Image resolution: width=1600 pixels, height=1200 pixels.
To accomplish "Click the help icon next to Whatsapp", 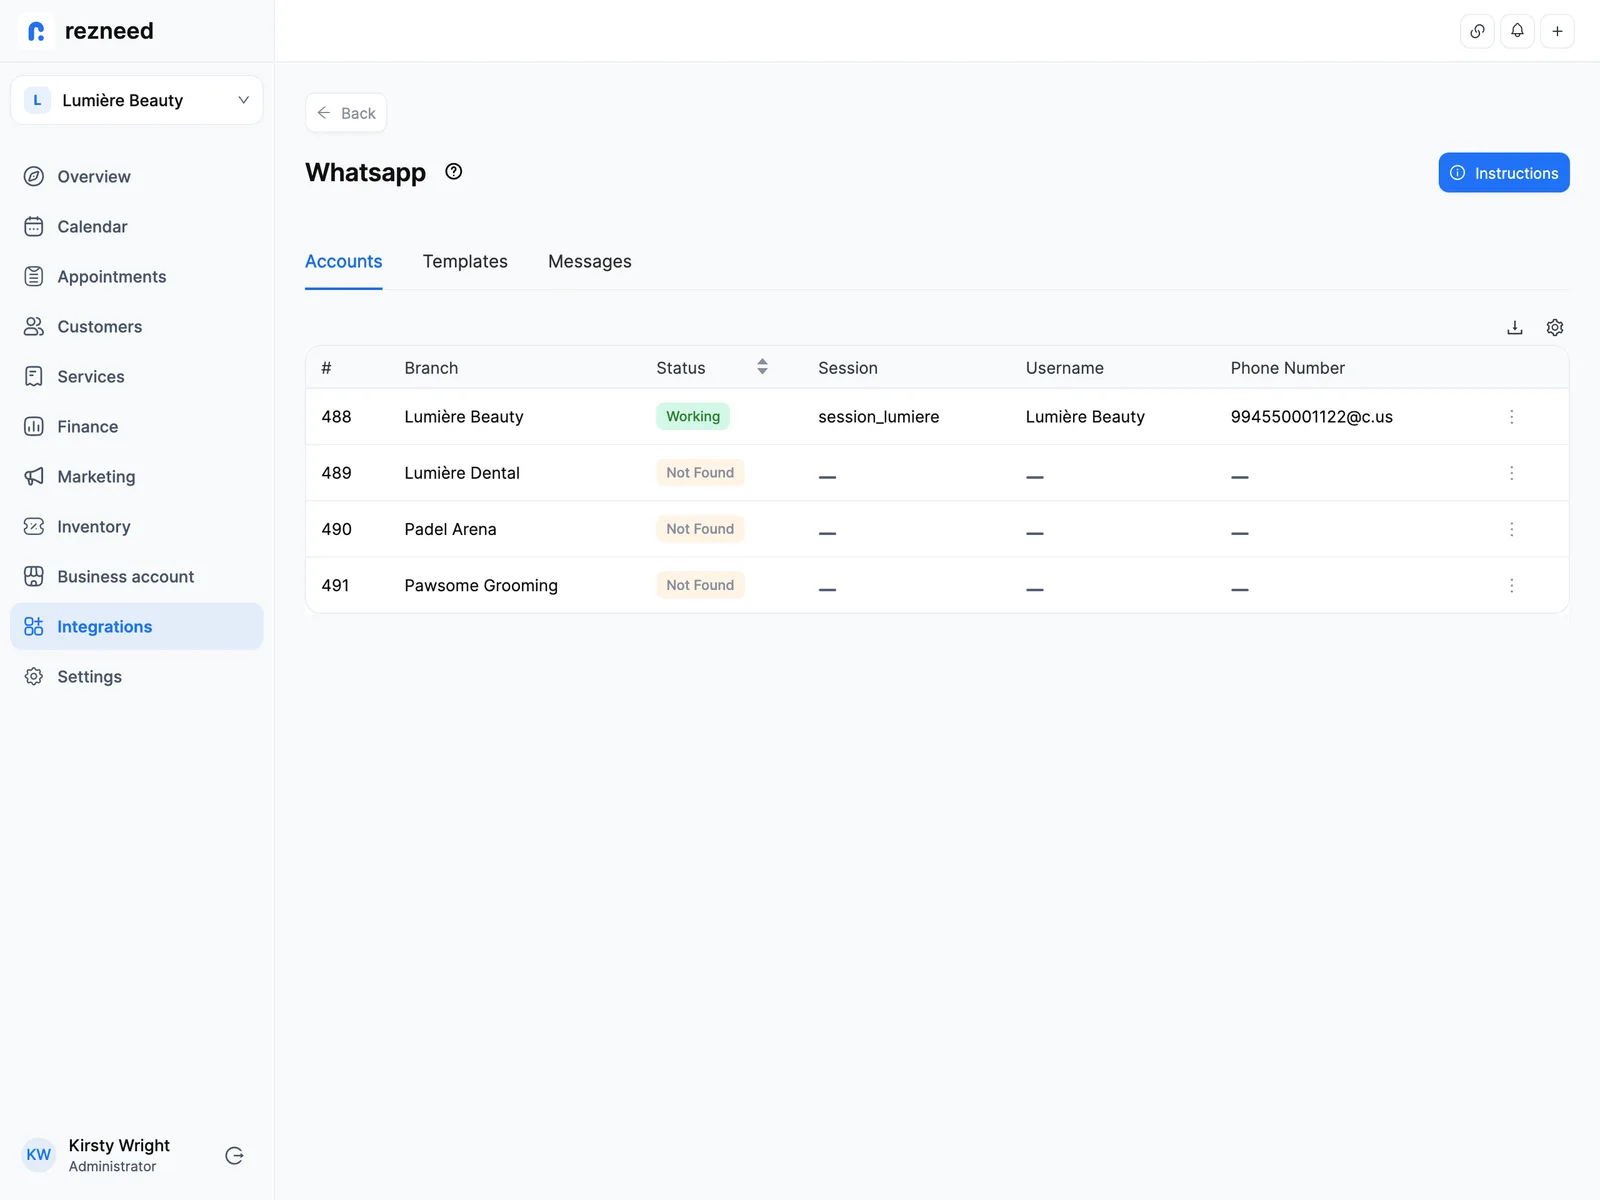I will pos(454,172).
